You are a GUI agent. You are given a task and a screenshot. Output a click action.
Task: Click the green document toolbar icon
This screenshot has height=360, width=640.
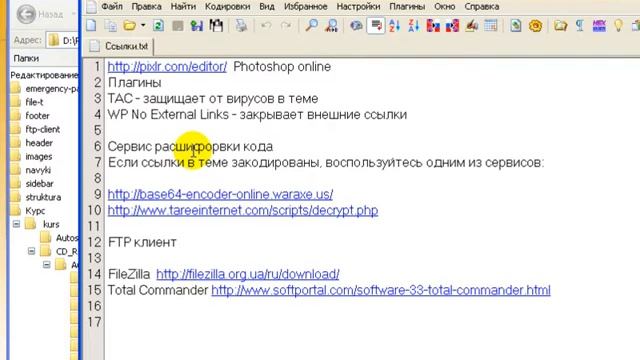pos(516,26)
